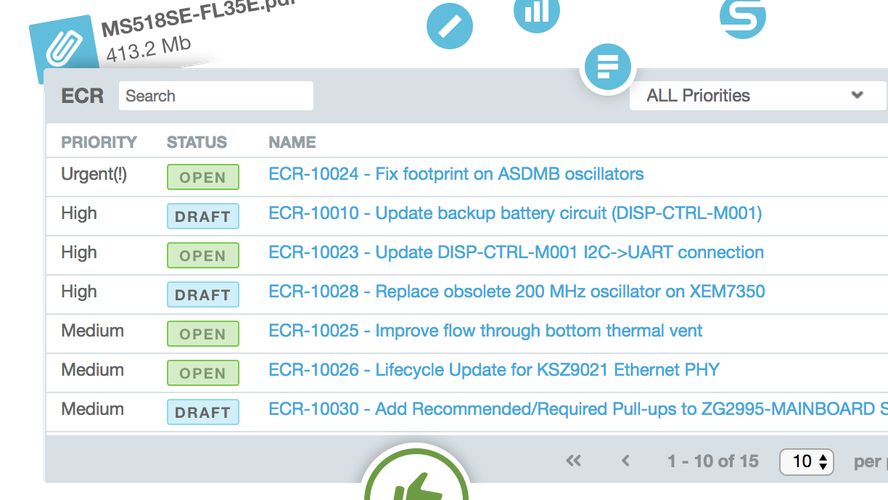Open ECR-10026 Lifecycle Update for KSZ9021
The image size is (888, 500).
pos(494,370)
